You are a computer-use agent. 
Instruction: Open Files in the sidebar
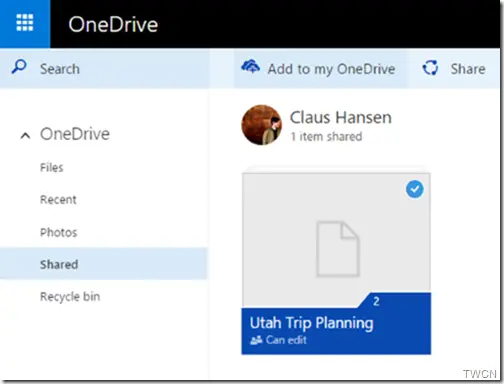click(x=52, y=167)
